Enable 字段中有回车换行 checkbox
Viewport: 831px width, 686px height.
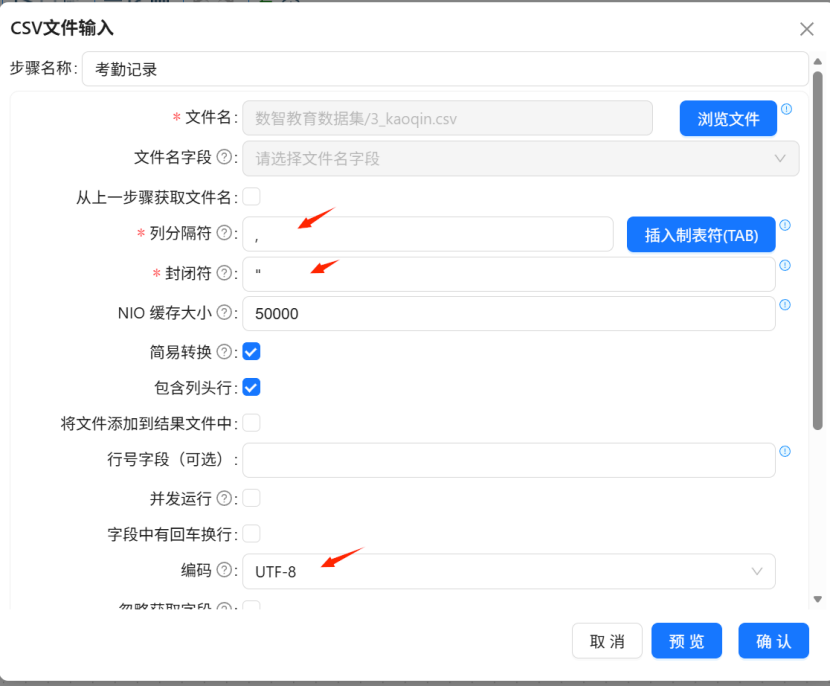tap(251, 534)
